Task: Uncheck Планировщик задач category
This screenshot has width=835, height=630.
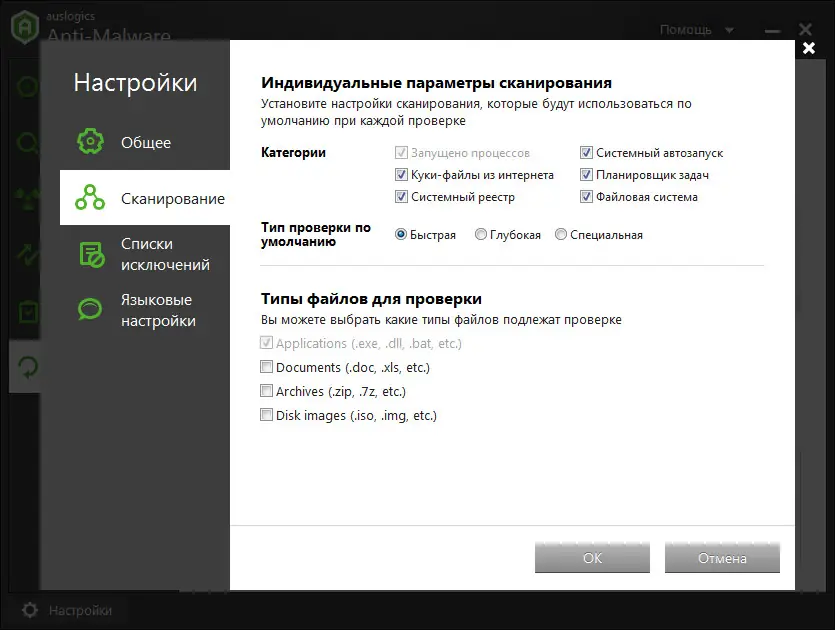Action: tap(586, 175)
